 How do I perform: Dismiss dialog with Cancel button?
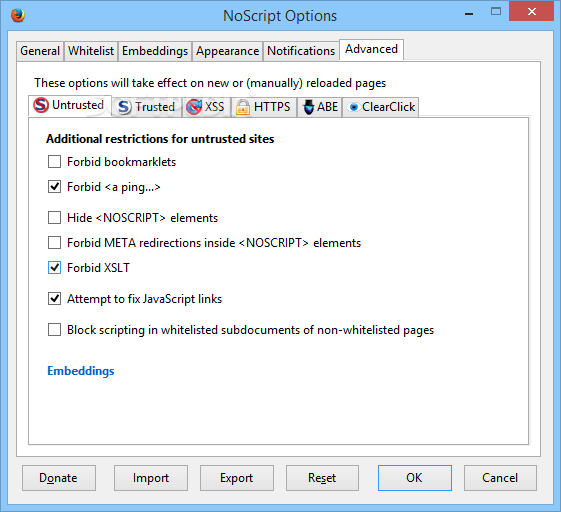click(500, 478)
